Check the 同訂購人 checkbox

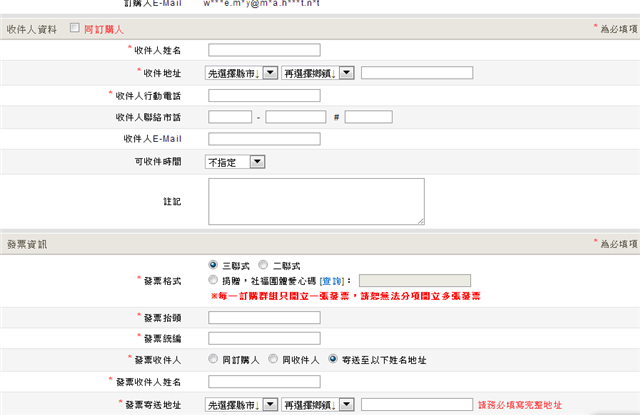pos(74,28)
